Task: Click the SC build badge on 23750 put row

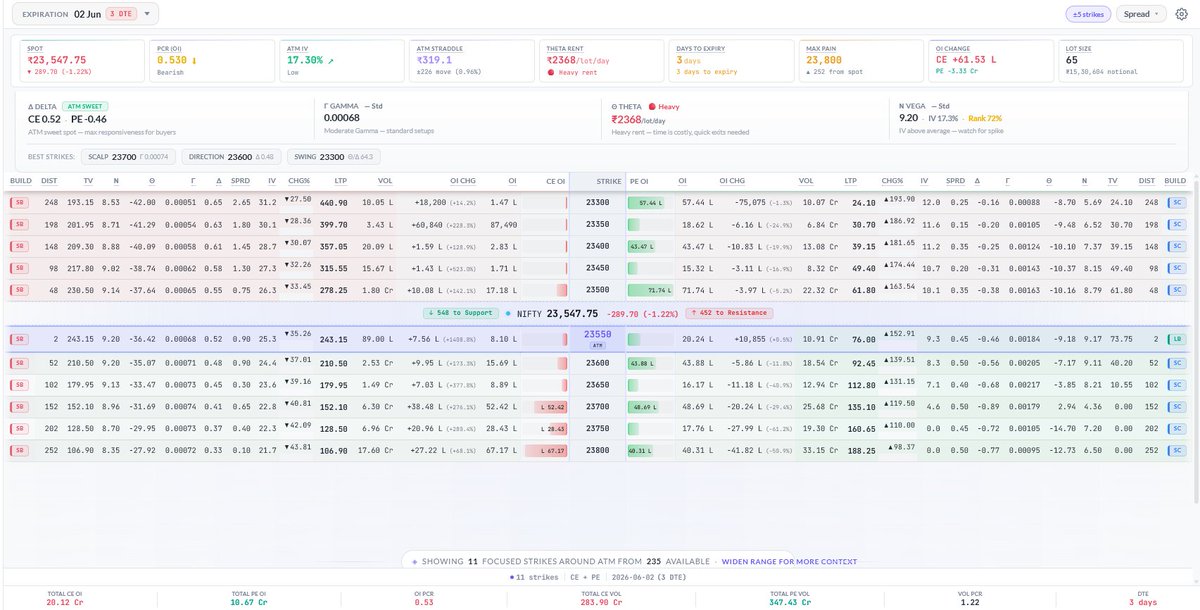Action: [x=1176, y=429]
